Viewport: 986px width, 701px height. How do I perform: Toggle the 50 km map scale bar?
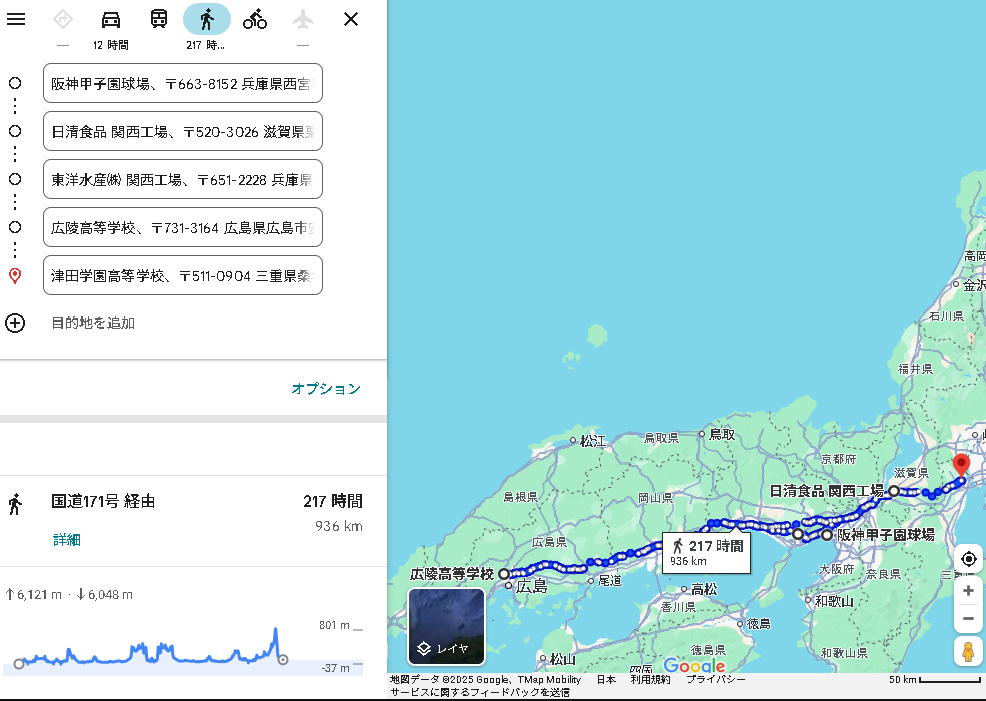pos(934,680)
